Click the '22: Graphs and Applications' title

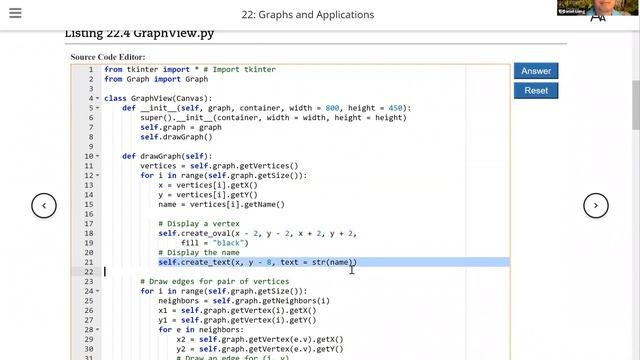[x=308, y=15]
